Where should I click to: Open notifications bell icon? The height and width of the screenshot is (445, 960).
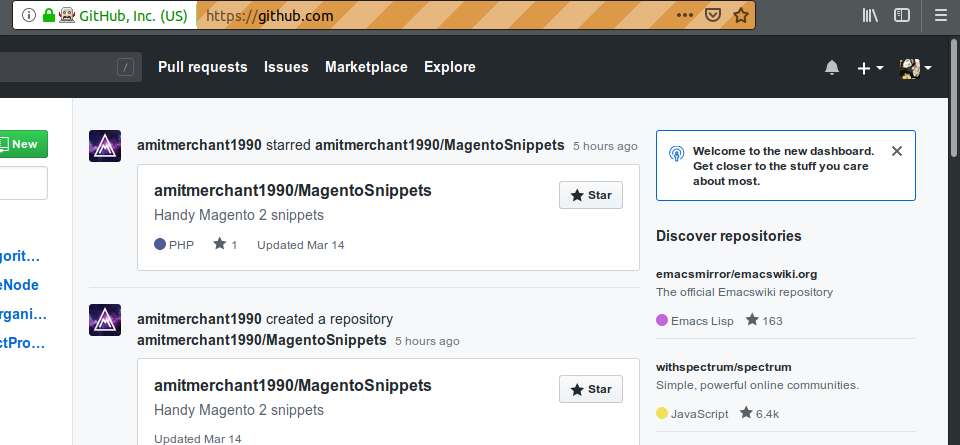pos(831,67)
